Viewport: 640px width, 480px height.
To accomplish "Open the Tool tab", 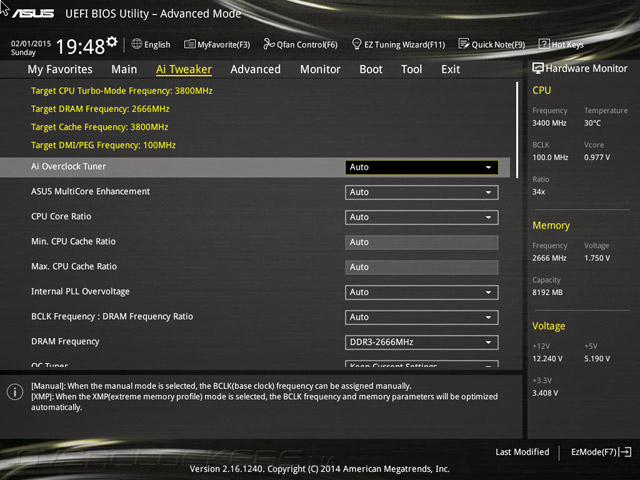I will point(411,69).
